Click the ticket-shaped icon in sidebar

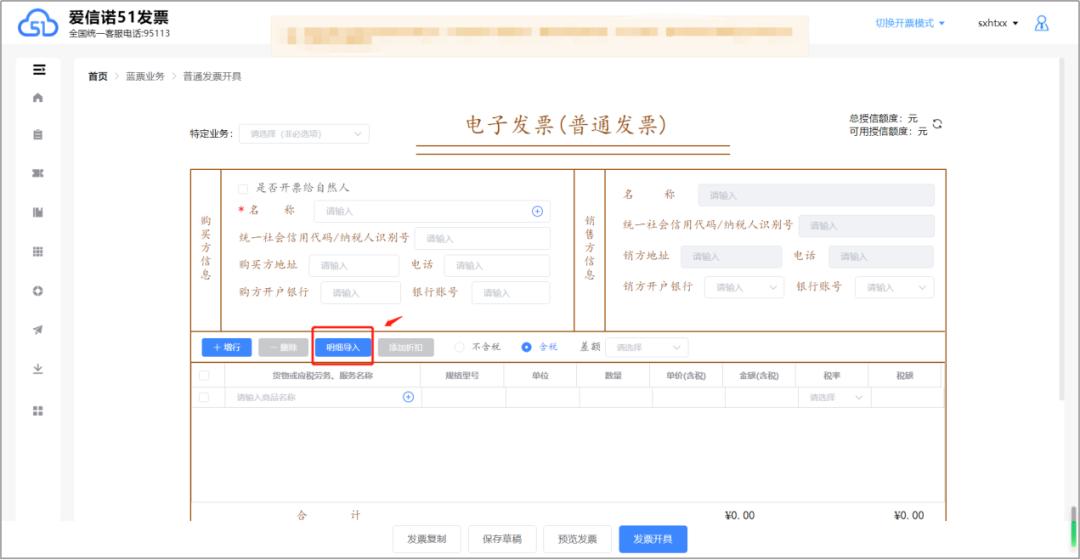click(38, 173)
